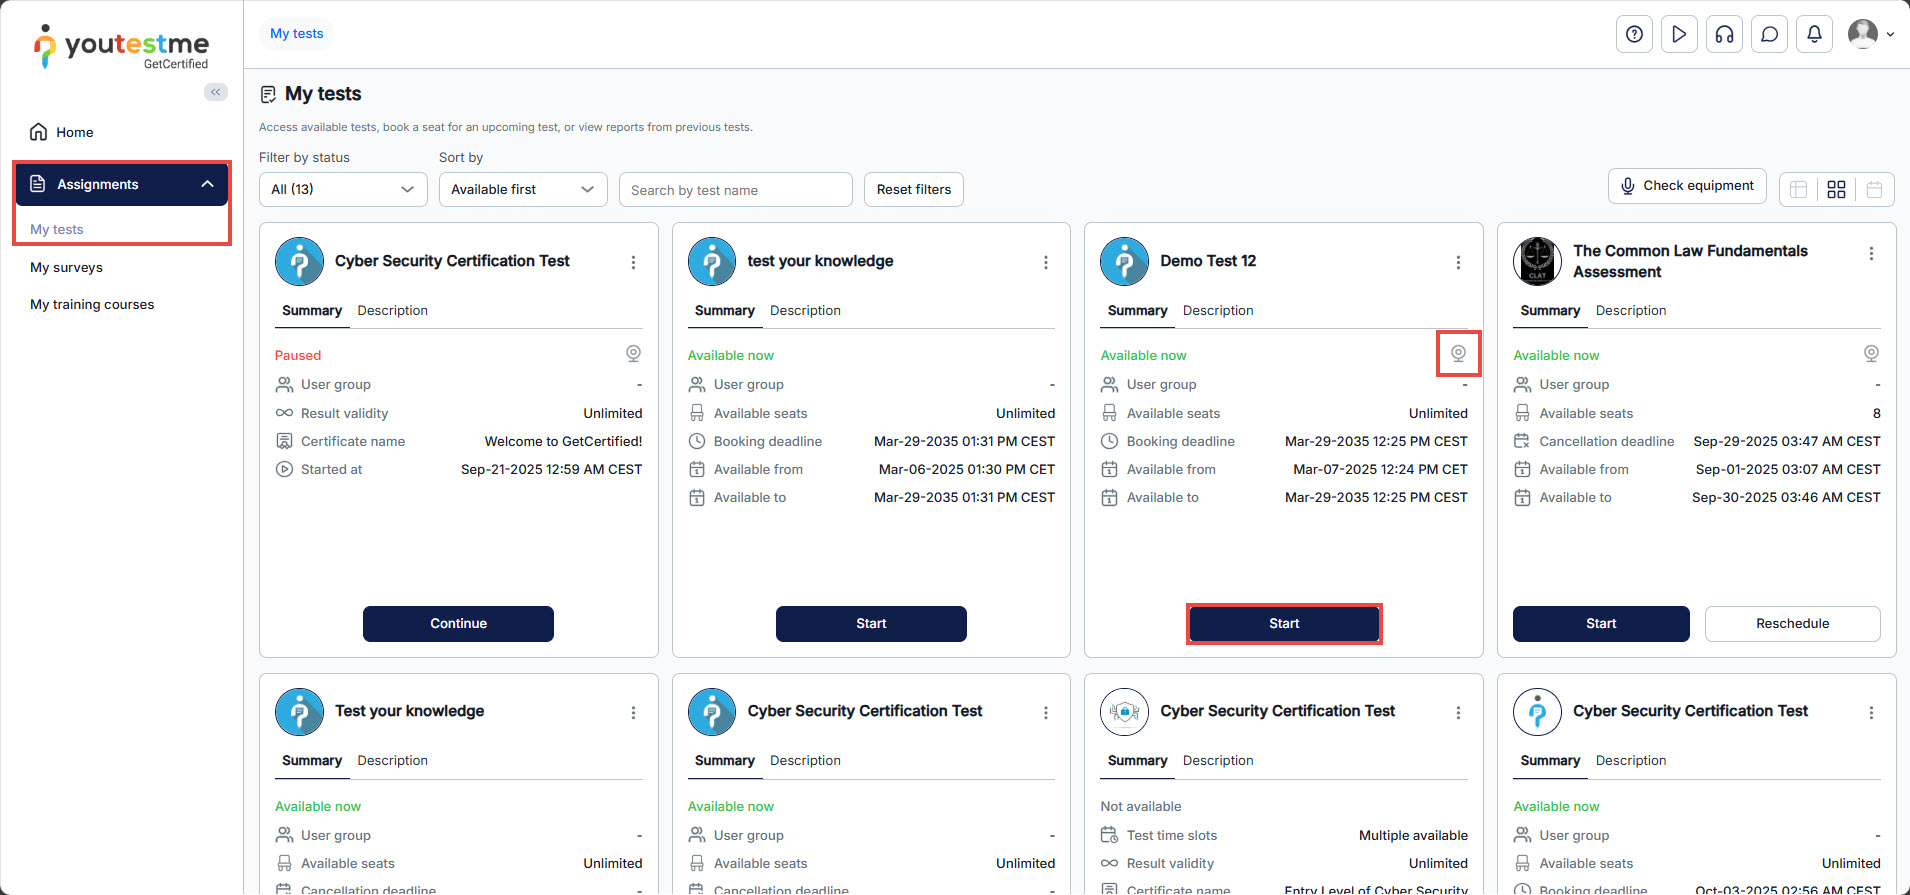1910x895 pixels.
Task: Open the Sort by Available first dropdown
Action: (522, 189)
